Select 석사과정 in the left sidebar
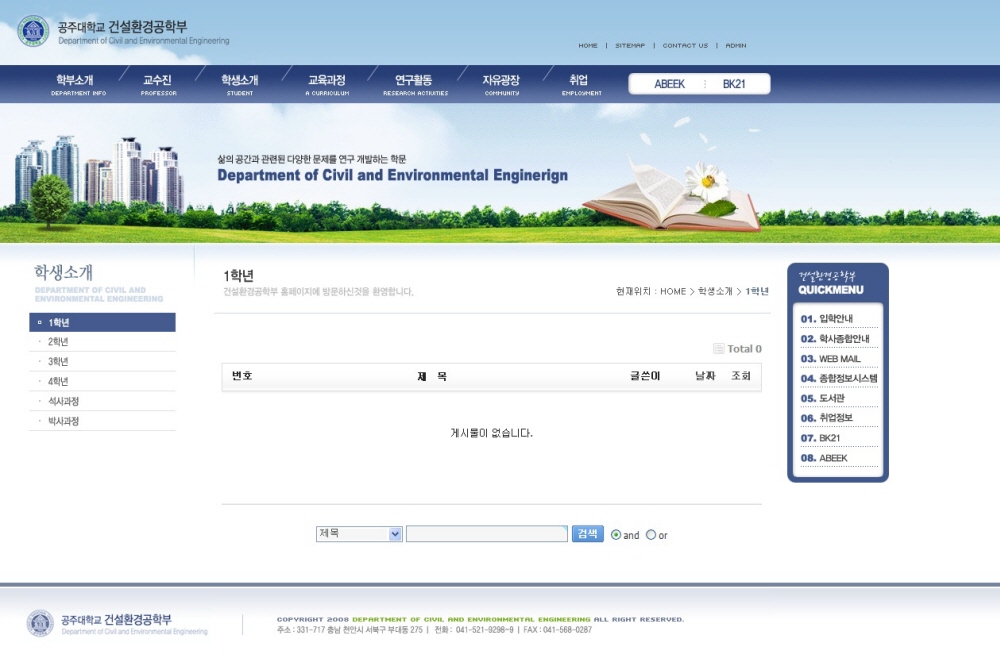 click(63, 401)
